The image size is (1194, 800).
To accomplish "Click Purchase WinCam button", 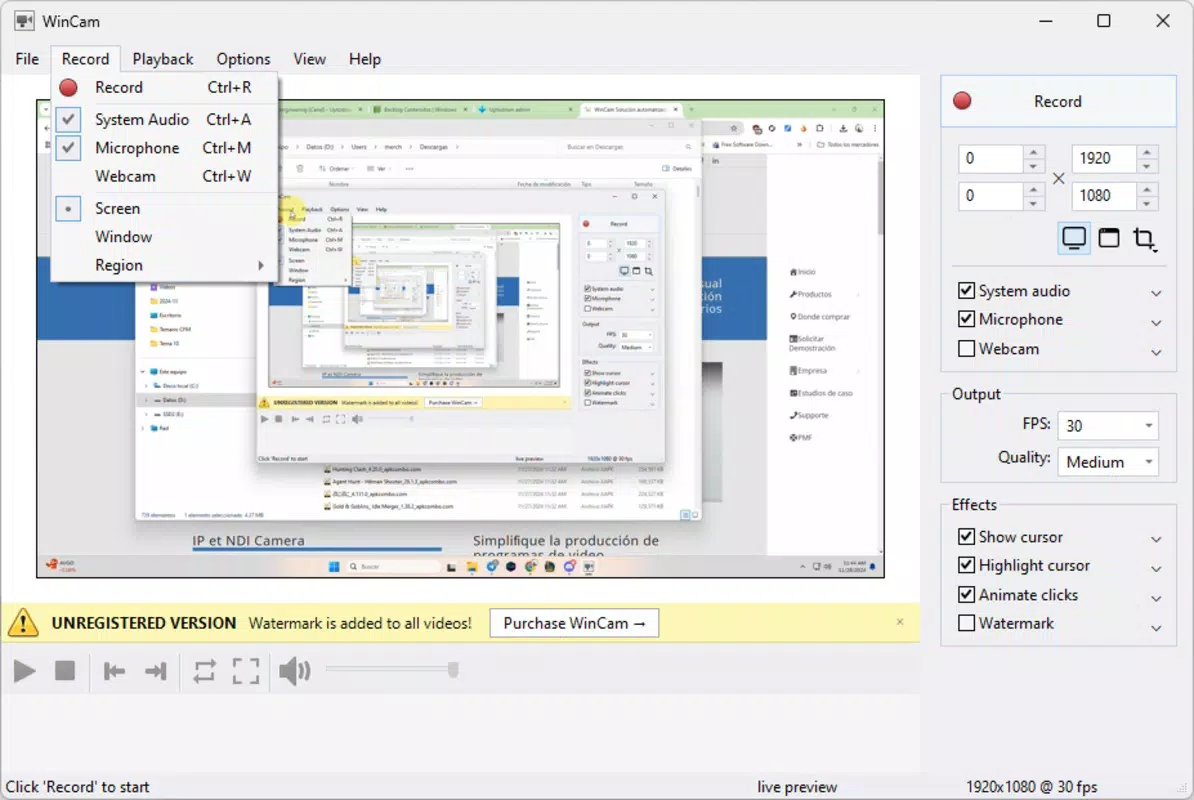I will [x=574, y=623].
